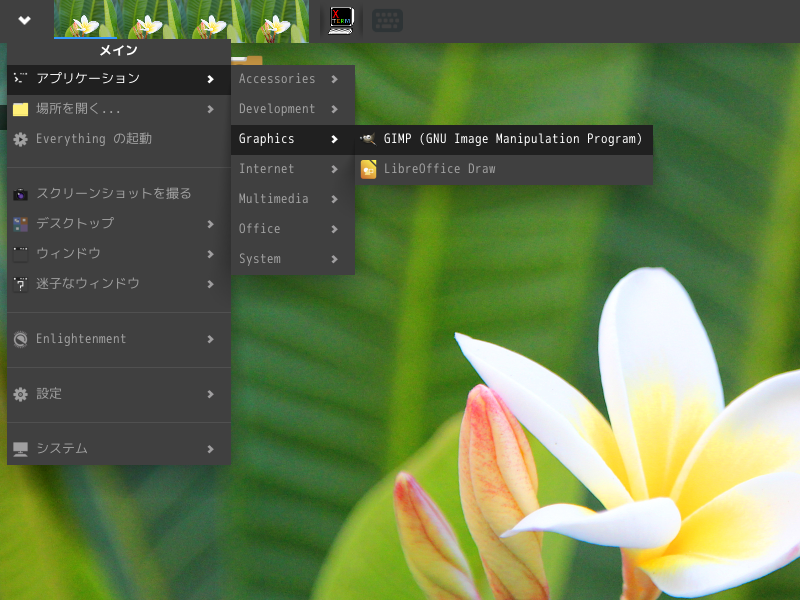Click the GIMP mascot icon
Image resolution: width=800 pixels, height=600 pixels.
pos(368,139)
